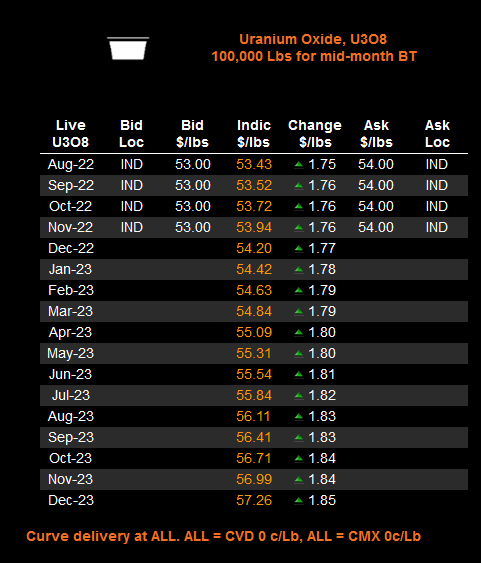Click the green up arrow in Aug-22 row
The height and width of the screenshot is (563, 481).
pyautogui.click(x=299, y=165)
